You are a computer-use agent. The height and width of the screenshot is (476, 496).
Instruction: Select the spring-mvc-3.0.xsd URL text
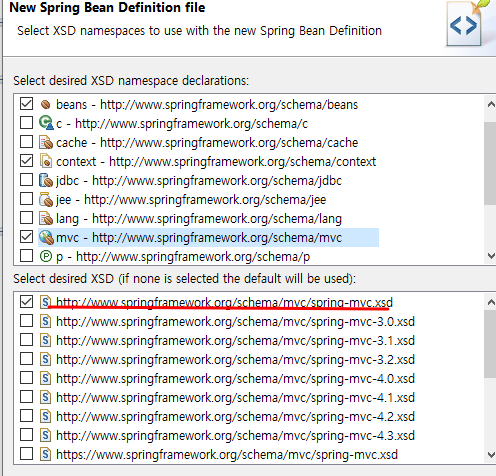tap(235, 322)
